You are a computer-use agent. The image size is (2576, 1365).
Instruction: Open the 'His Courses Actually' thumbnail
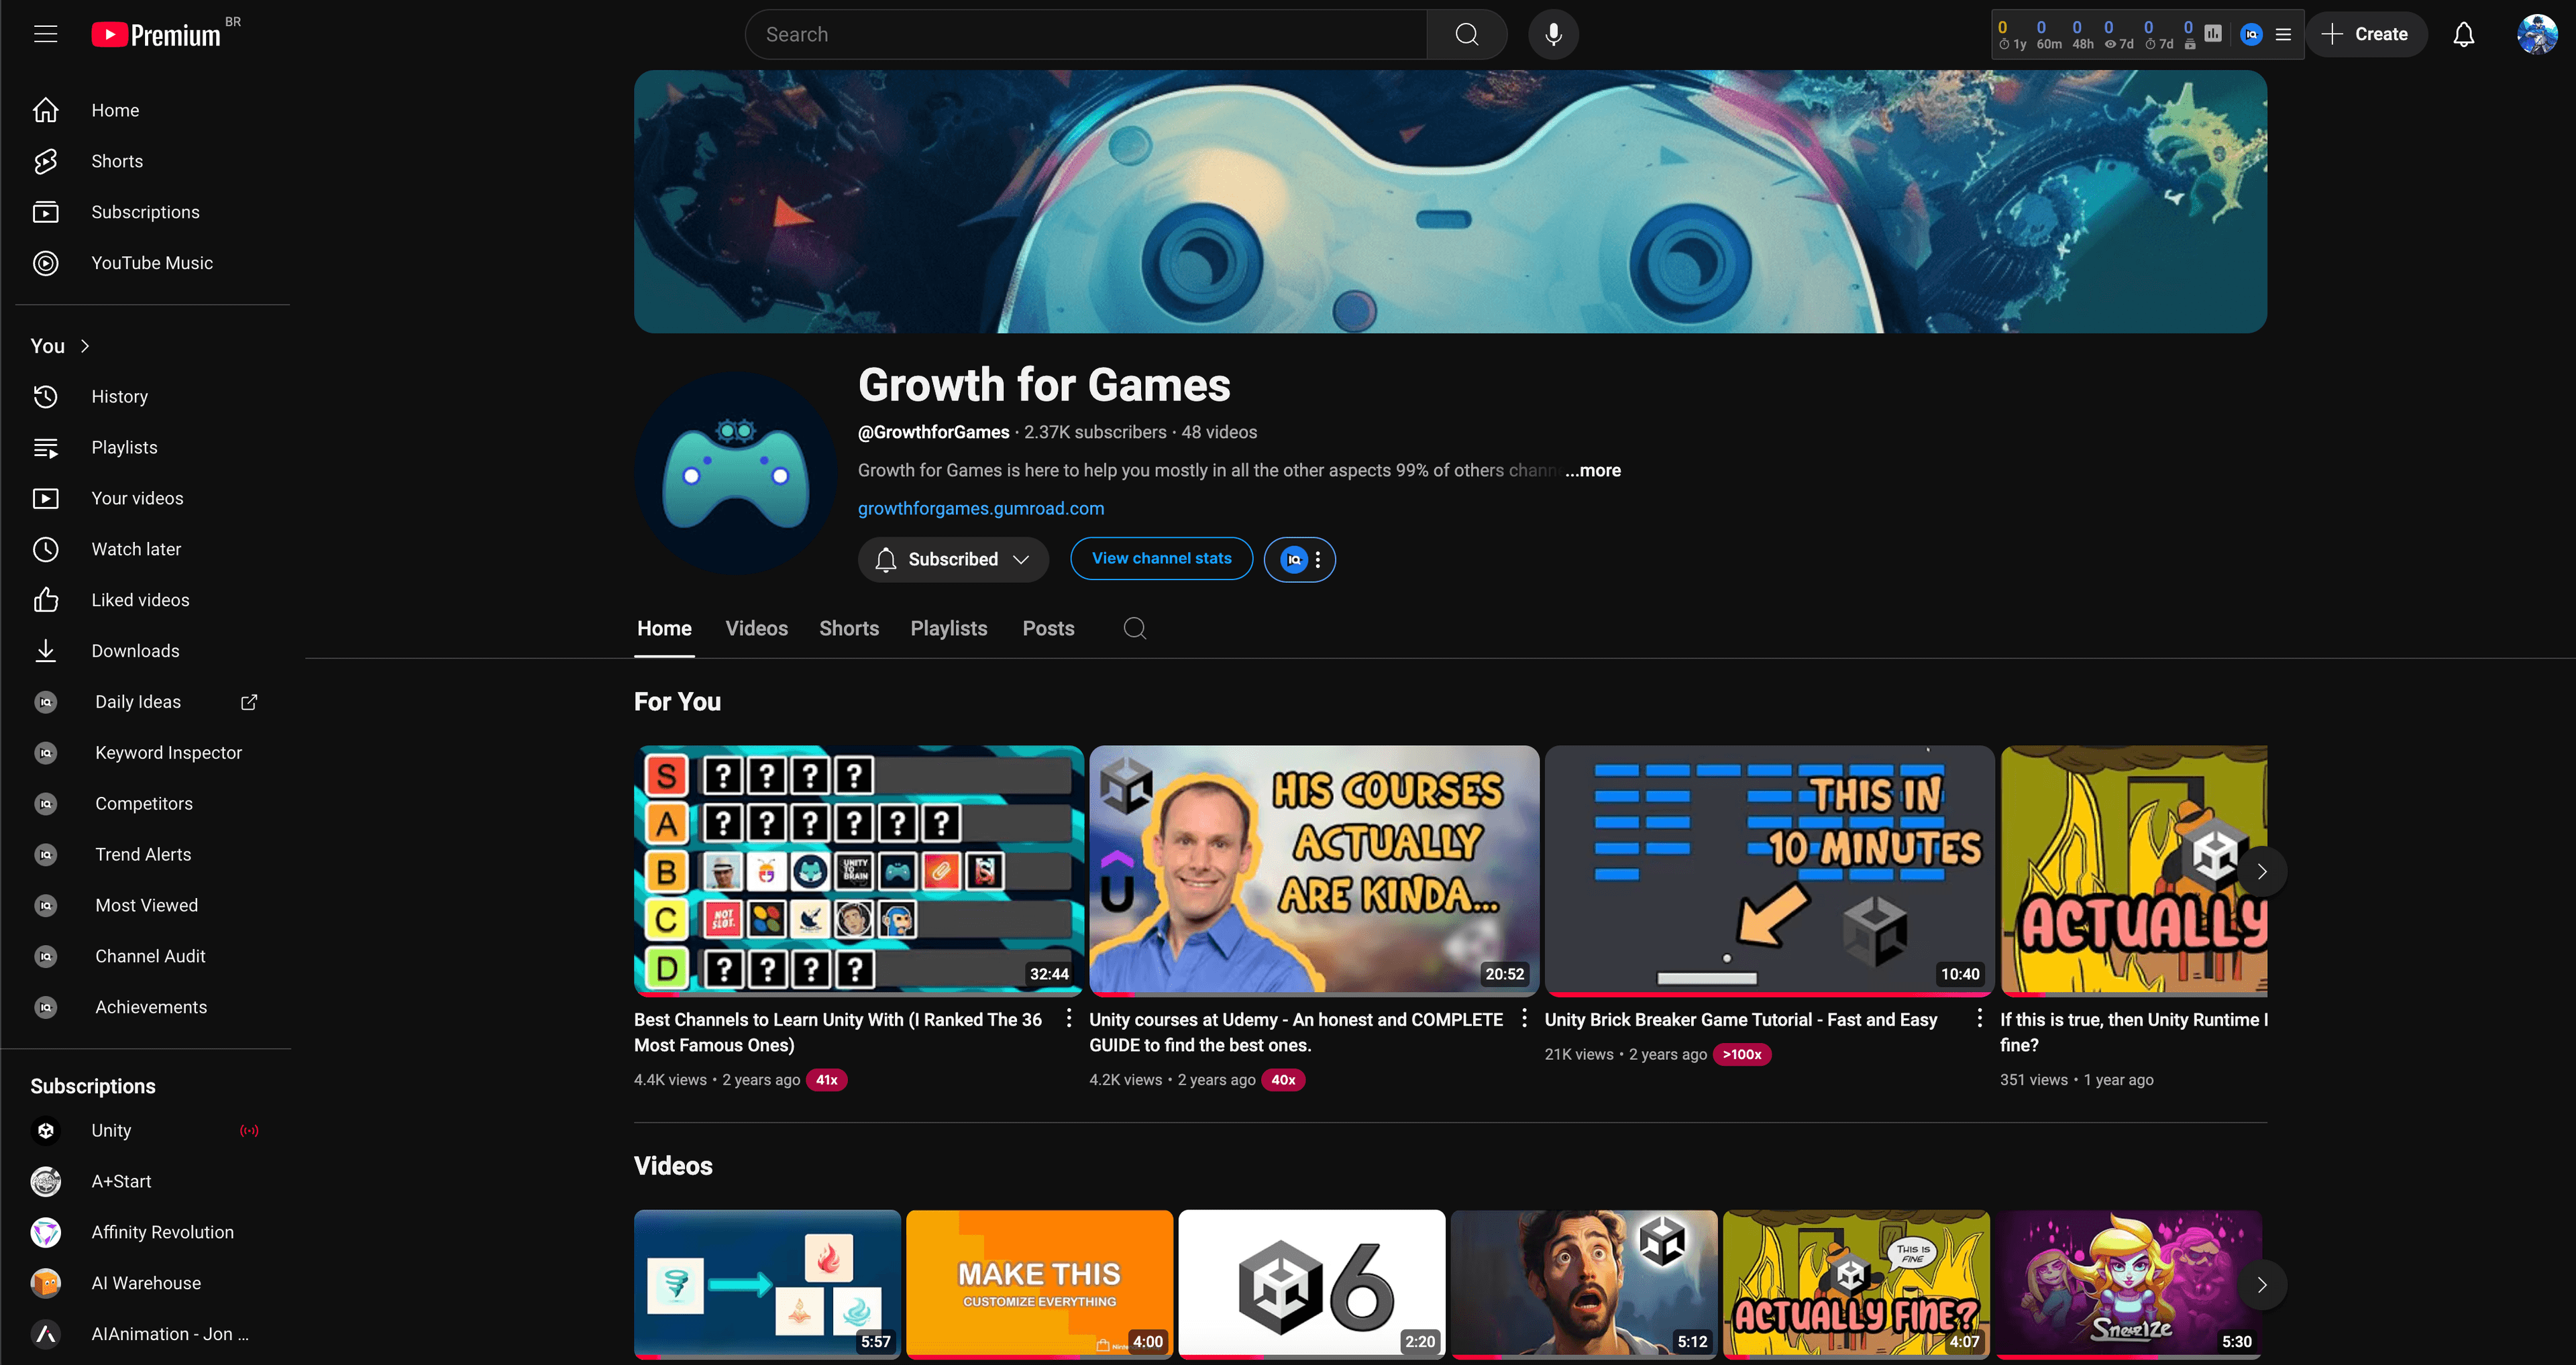pos(1313,870)
